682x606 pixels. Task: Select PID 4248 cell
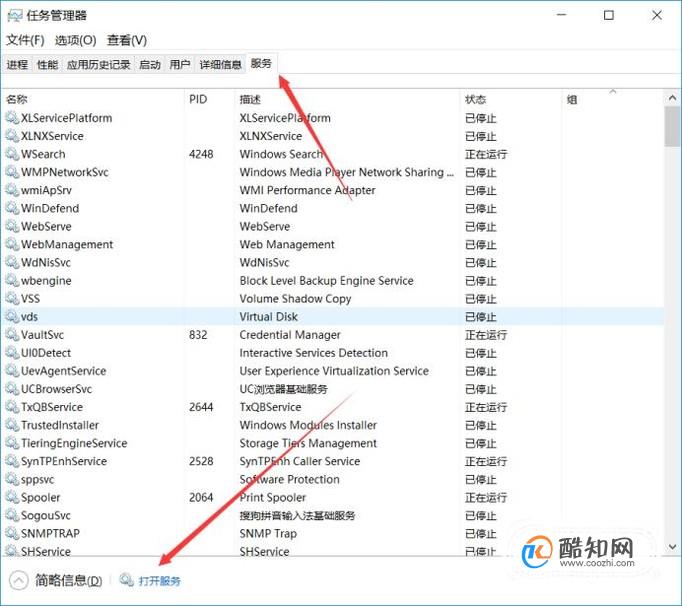point(201,154)
